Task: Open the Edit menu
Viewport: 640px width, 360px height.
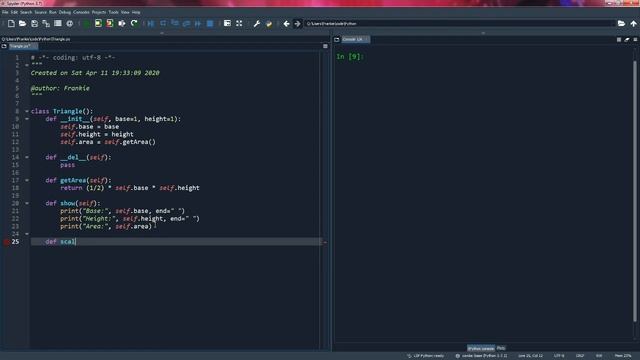Action: (14, 12)
